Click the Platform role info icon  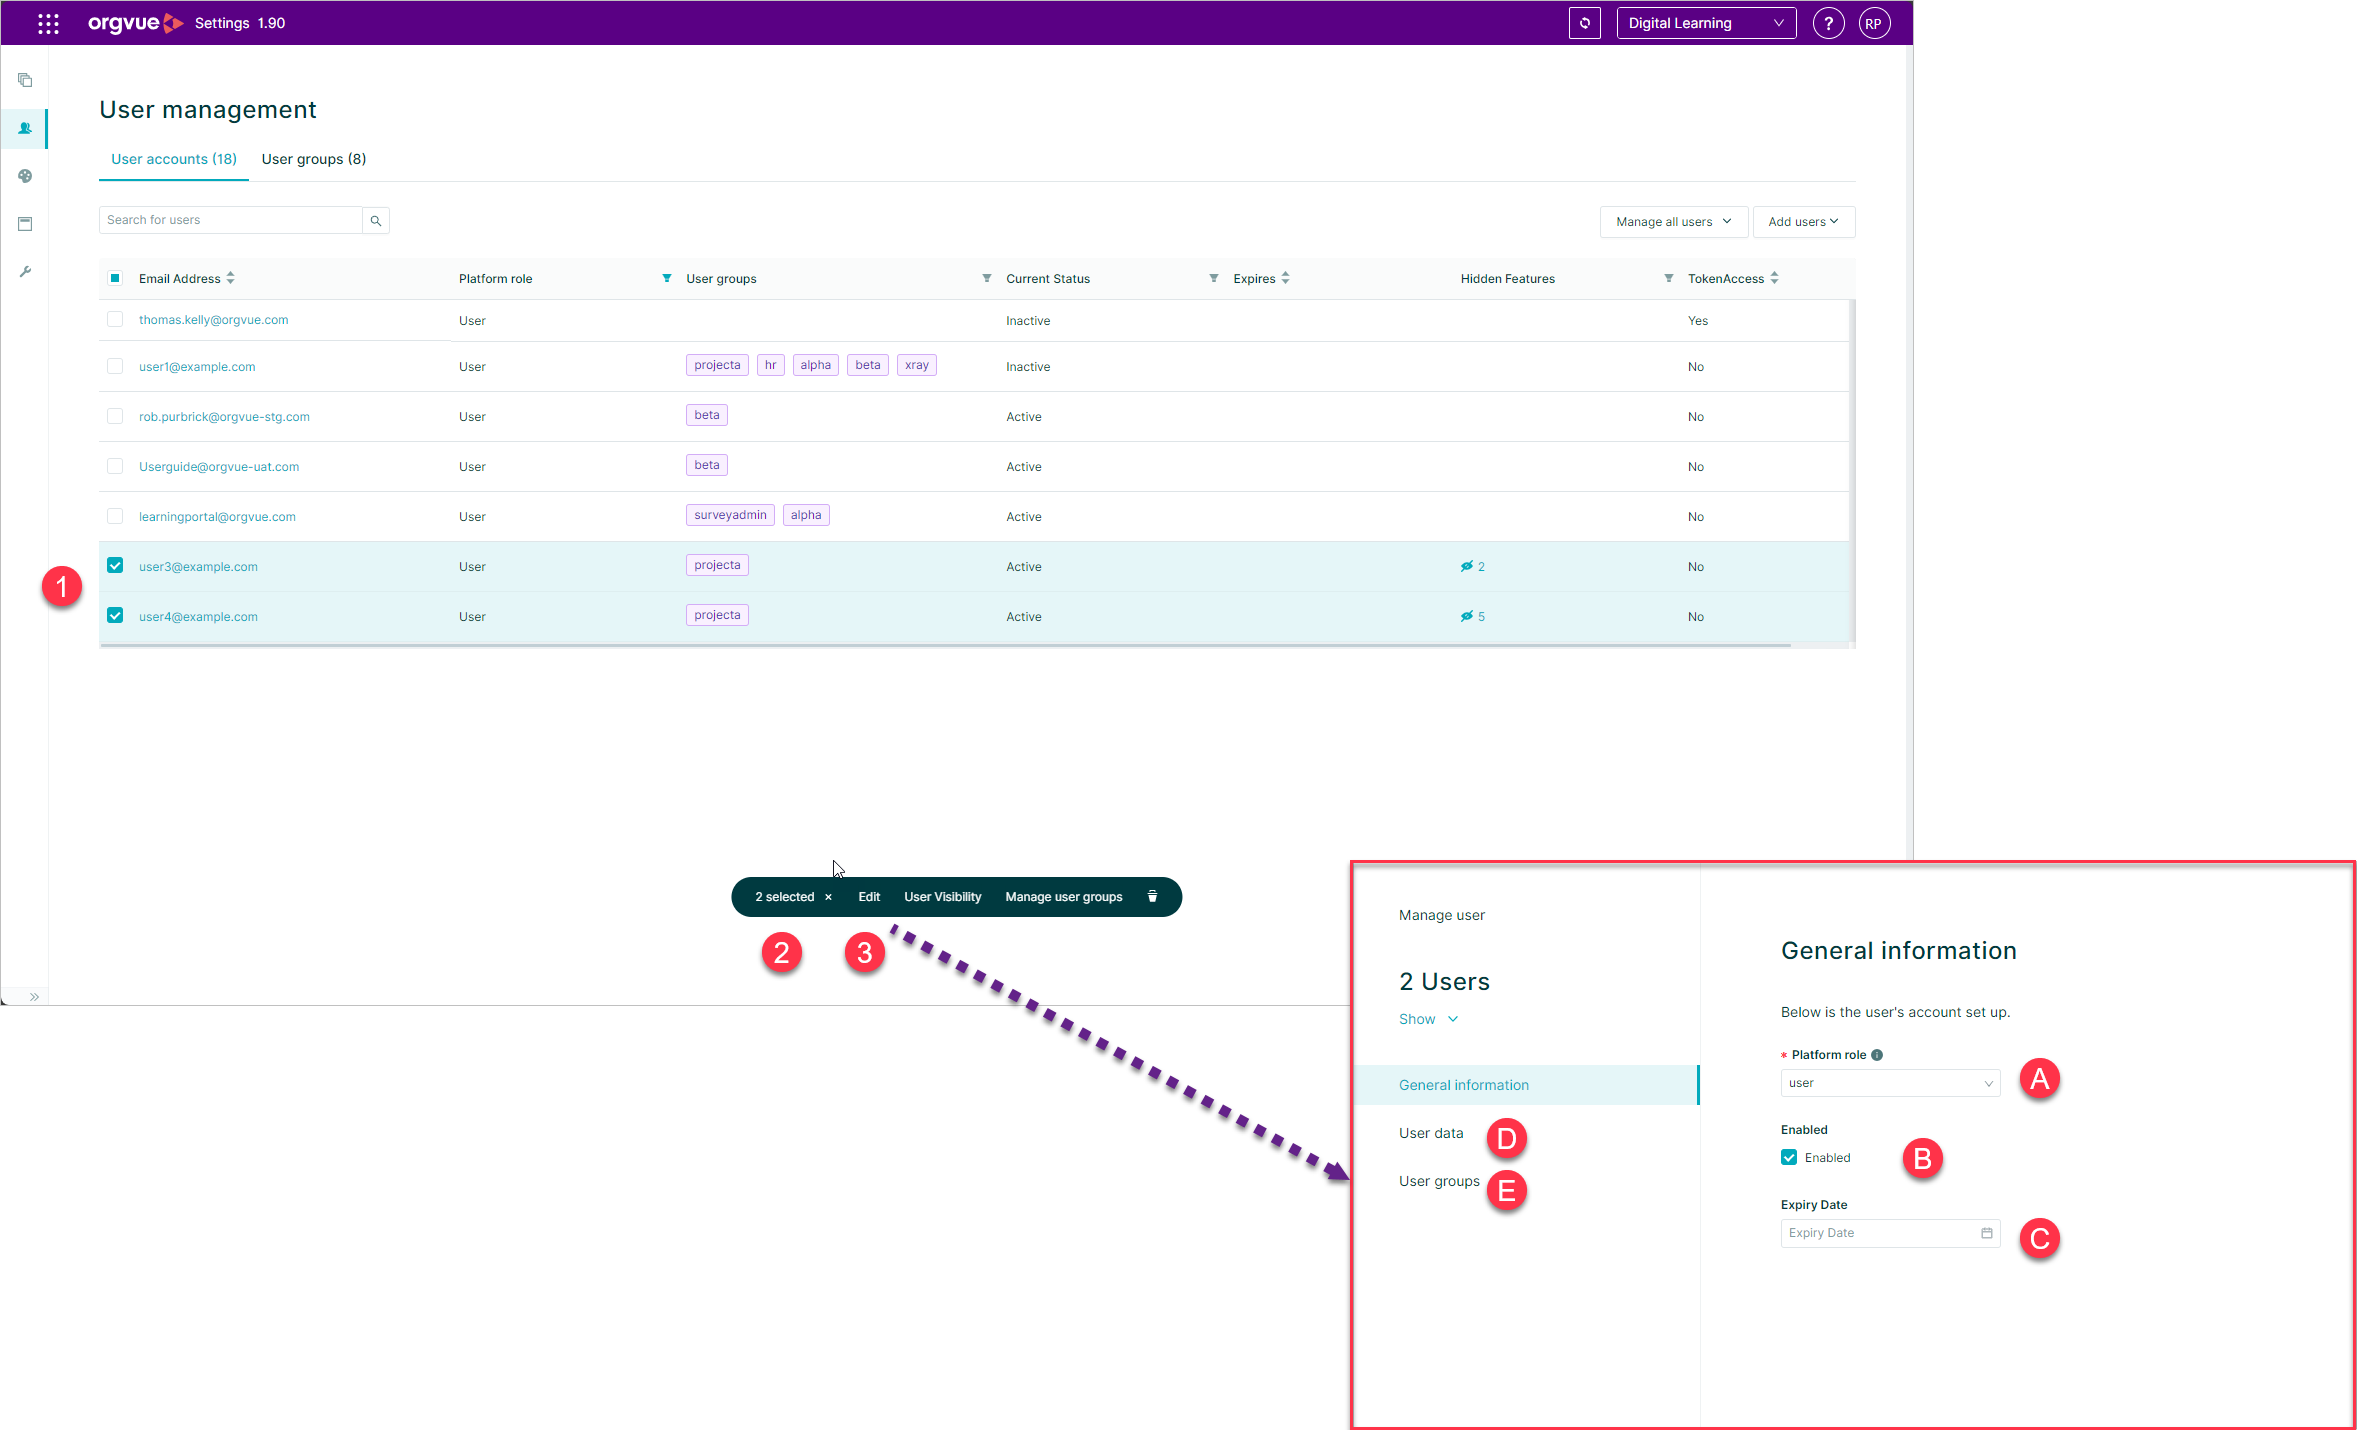tap(1877, 1055)
